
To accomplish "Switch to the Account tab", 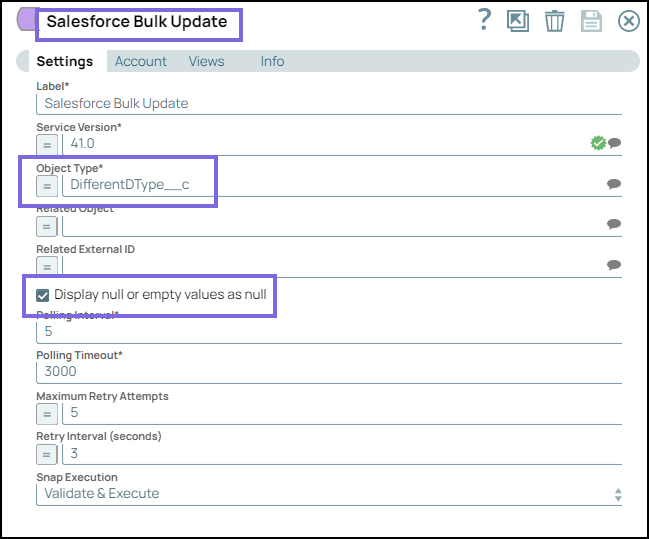I will [140, 61].
